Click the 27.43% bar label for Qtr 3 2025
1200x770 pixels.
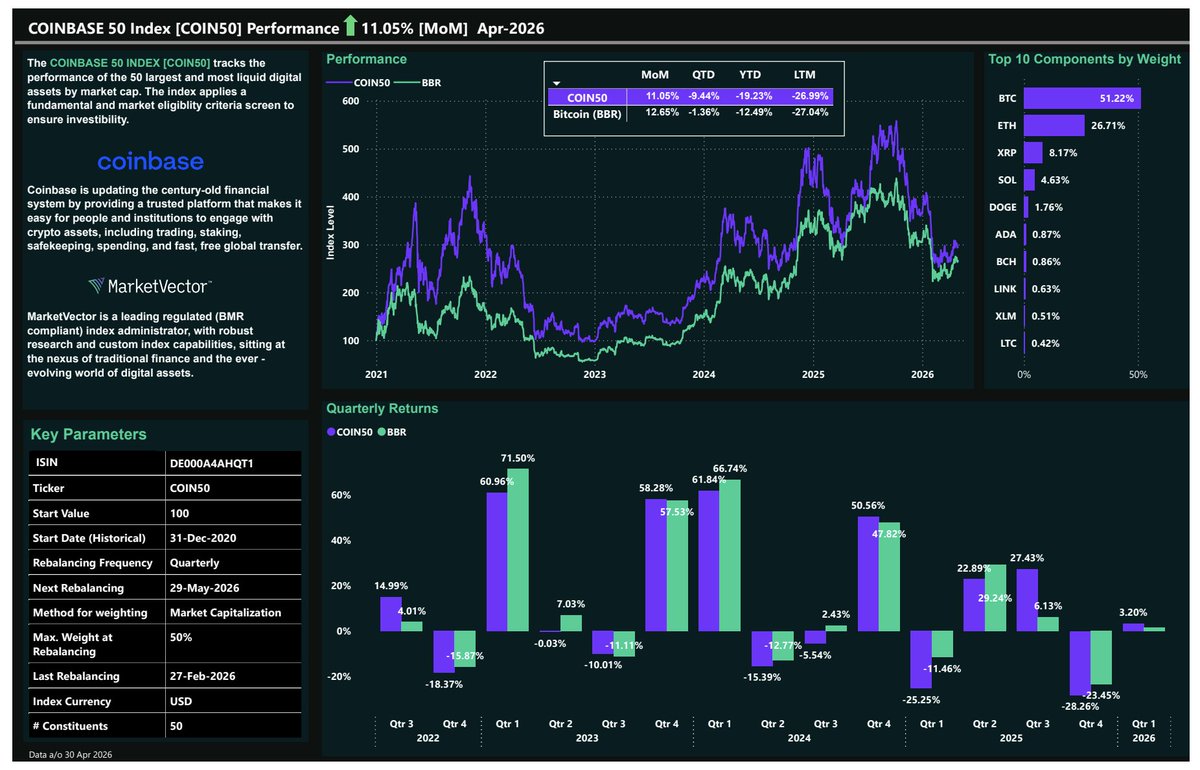(1029, 558)
